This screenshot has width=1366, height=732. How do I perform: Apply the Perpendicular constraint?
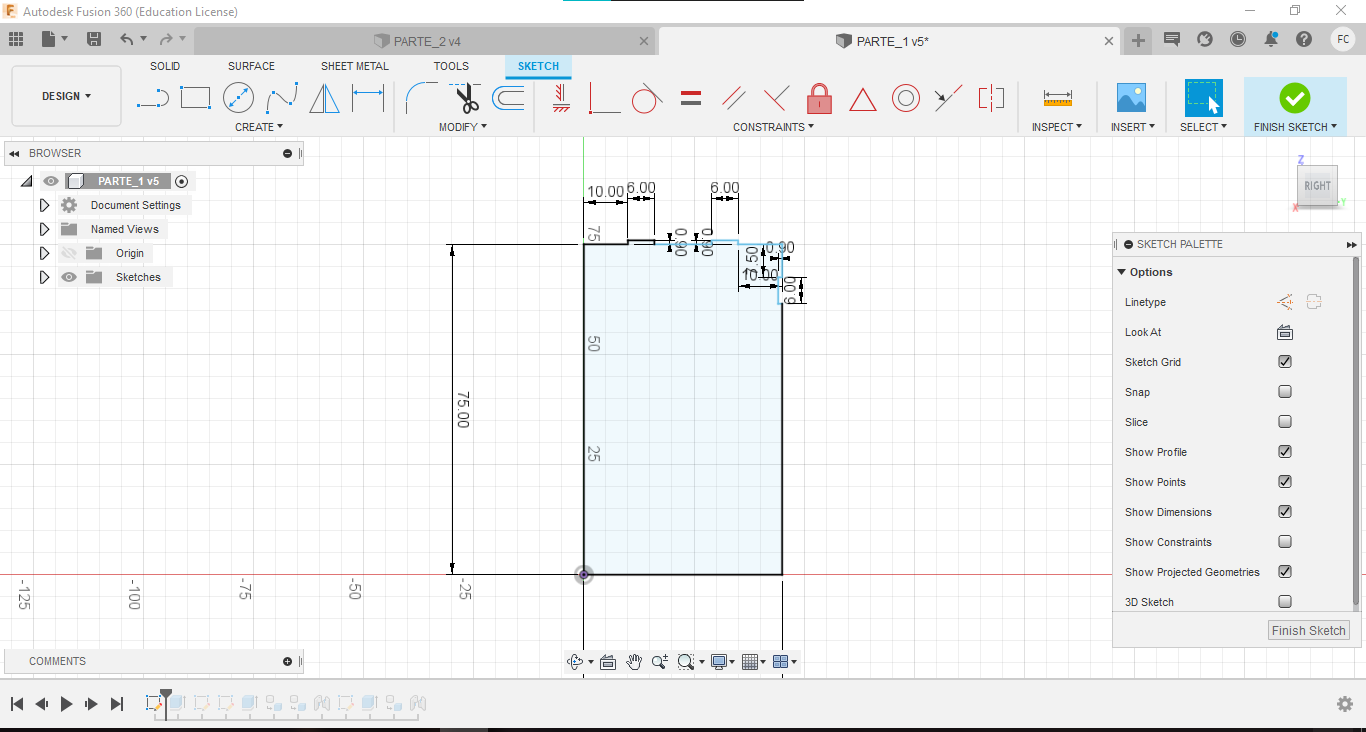777,98
